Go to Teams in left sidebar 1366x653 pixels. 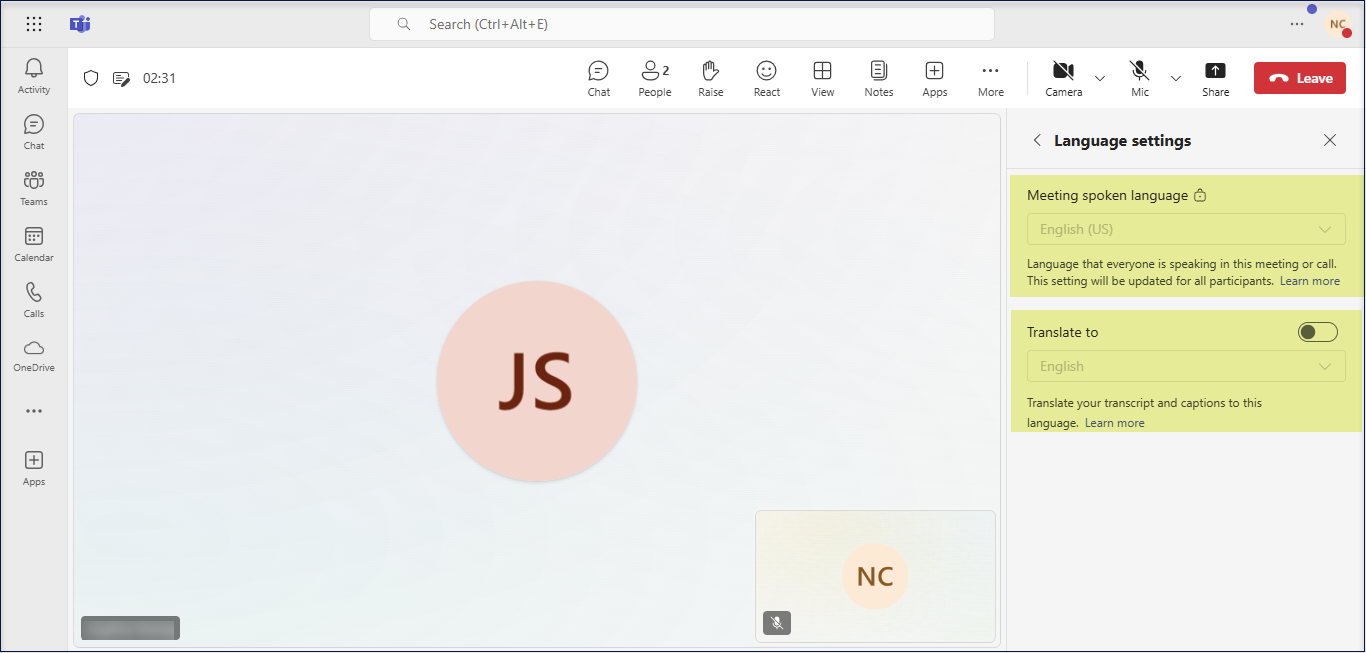click(x=34, y=187)
